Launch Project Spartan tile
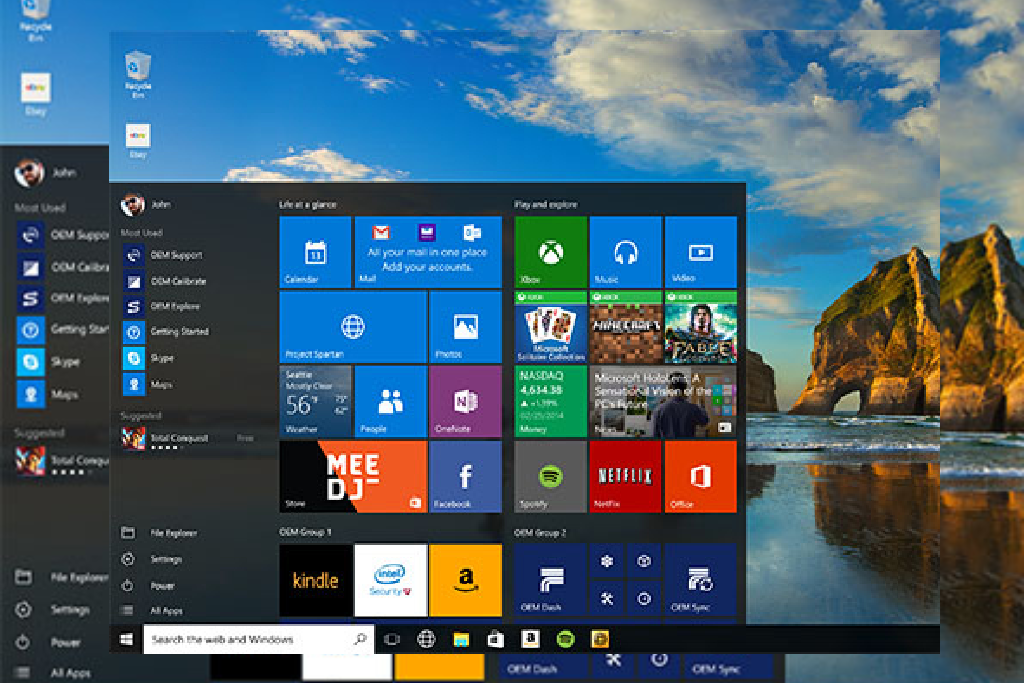The height and width of the screenshot is (683, 1024). tap(353, 327)
